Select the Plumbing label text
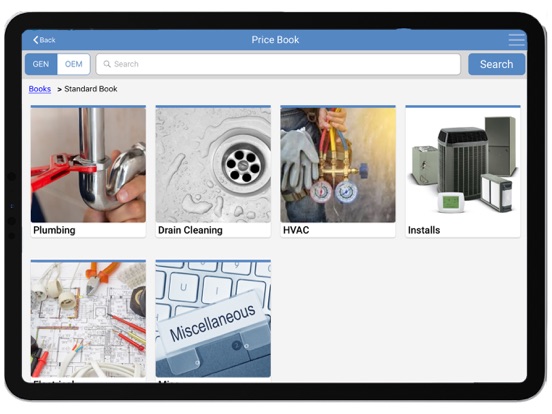 coord(54,230)
